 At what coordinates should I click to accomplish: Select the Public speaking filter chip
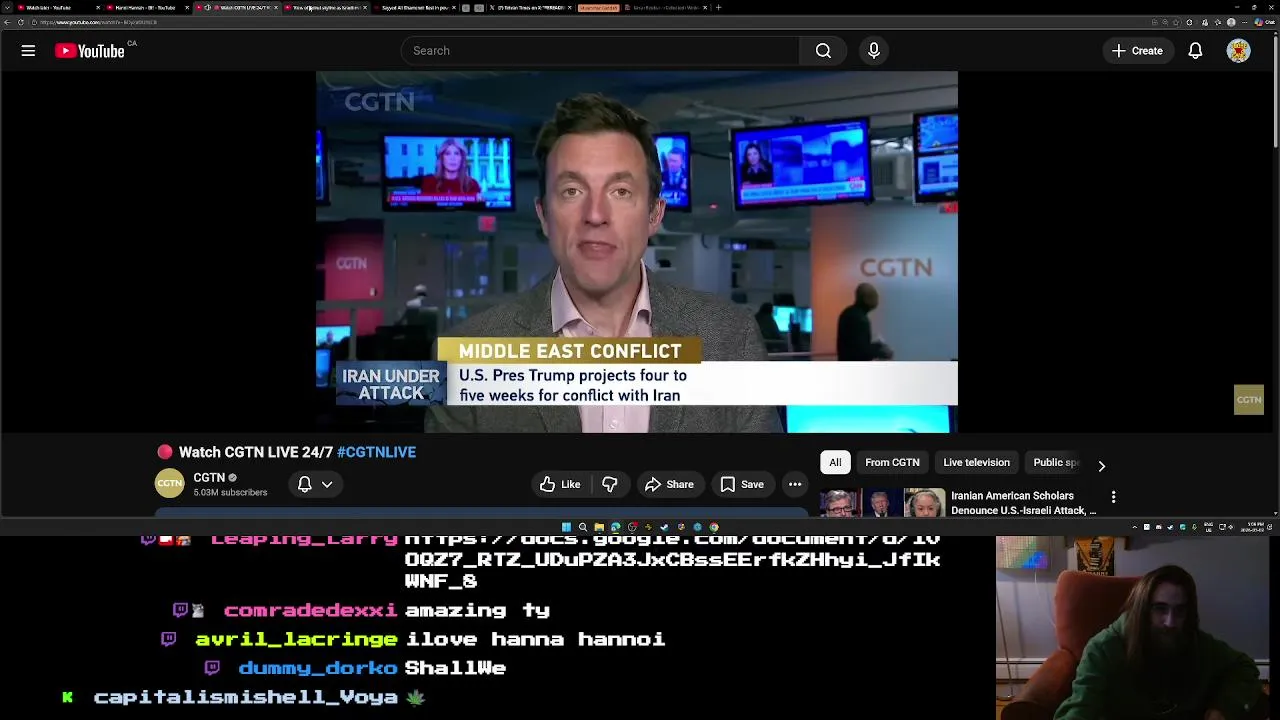tap(1056, 462)
